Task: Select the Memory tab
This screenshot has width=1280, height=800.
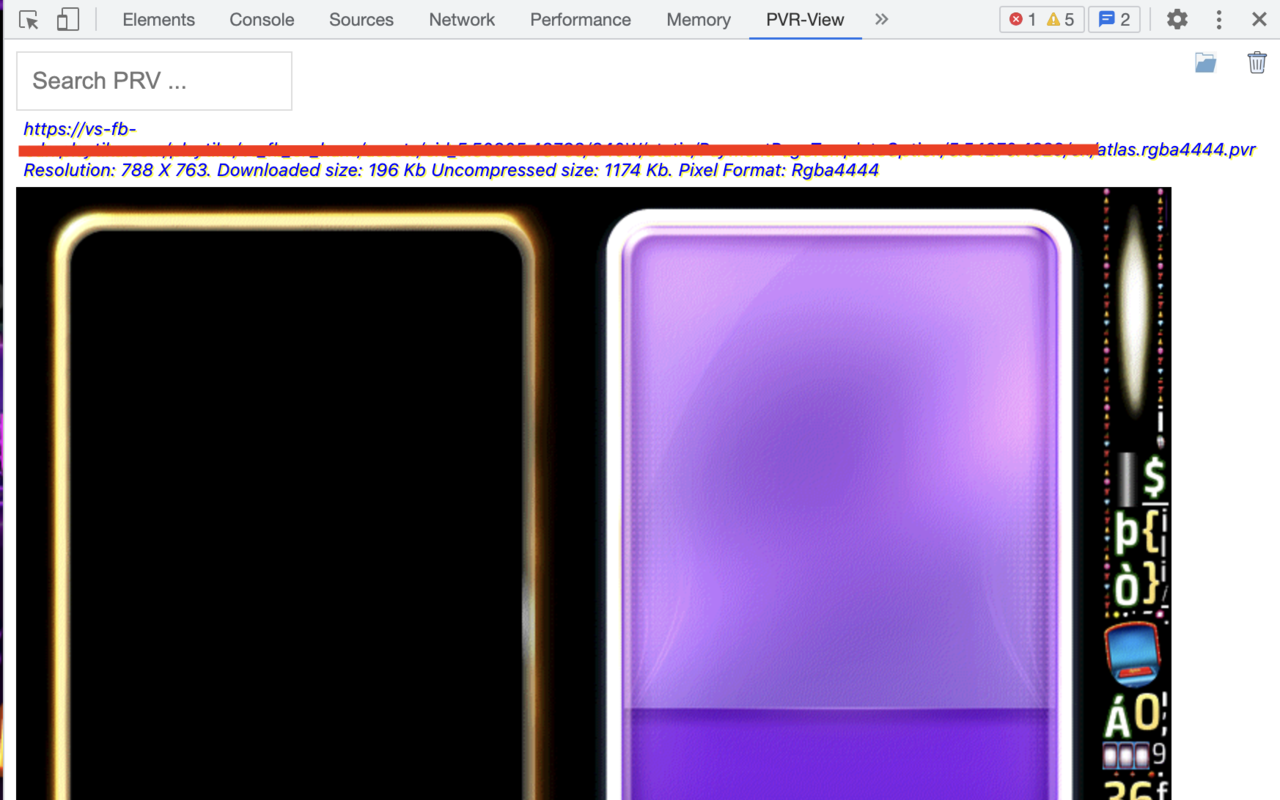Action: 698,19
